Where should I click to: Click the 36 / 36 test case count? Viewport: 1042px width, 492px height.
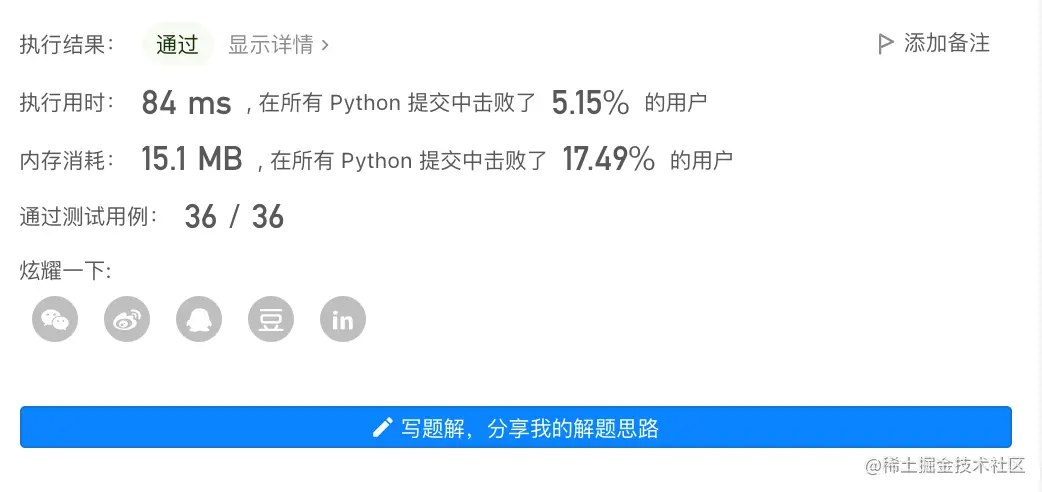(x=234, y=216)
